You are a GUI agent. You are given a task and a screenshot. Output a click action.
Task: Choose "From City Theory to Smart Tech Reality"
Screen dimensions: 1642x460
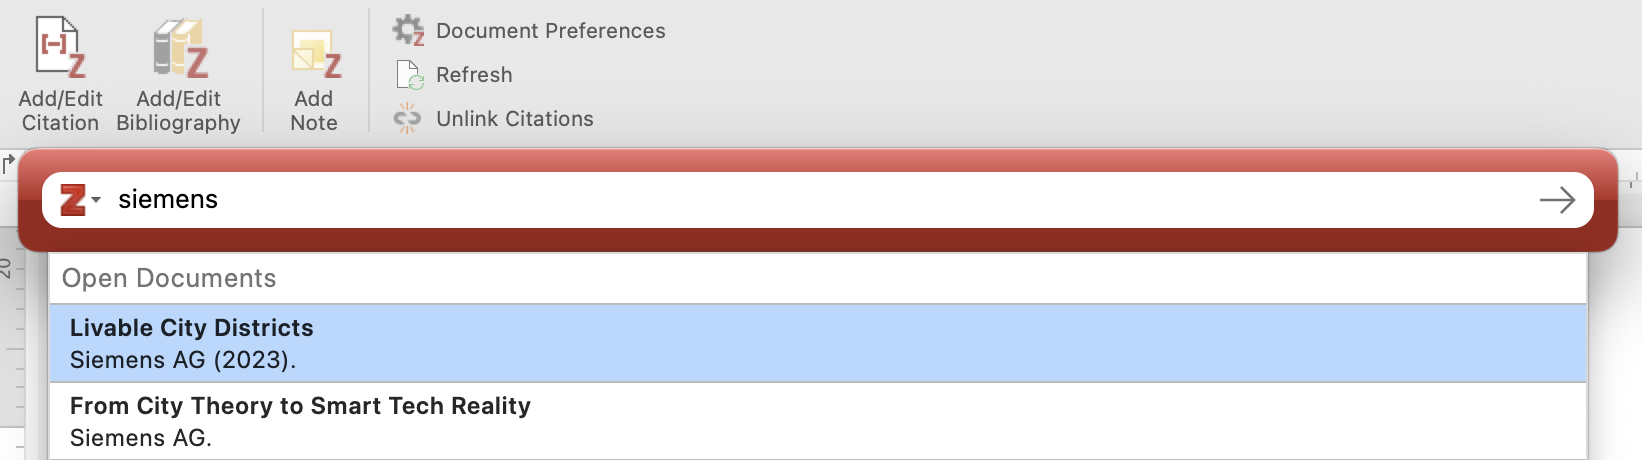coord(300,406)
